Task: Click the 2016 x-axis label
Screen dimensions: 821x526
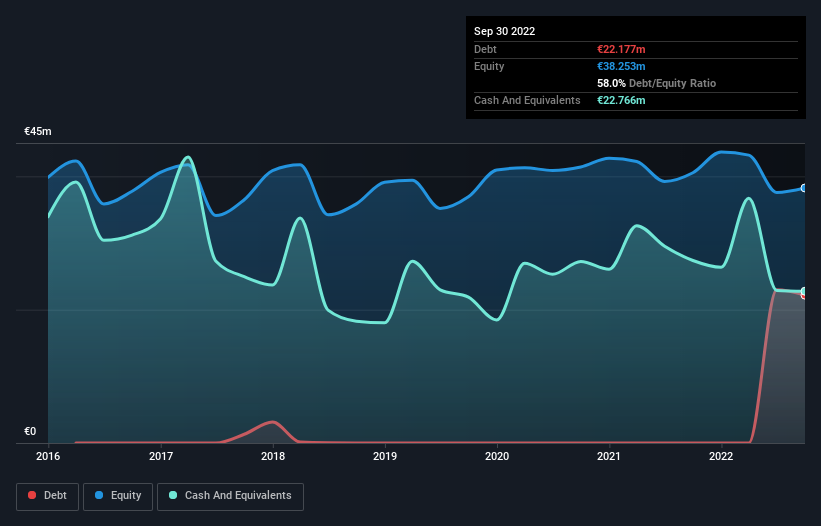Action: point(48,456)
